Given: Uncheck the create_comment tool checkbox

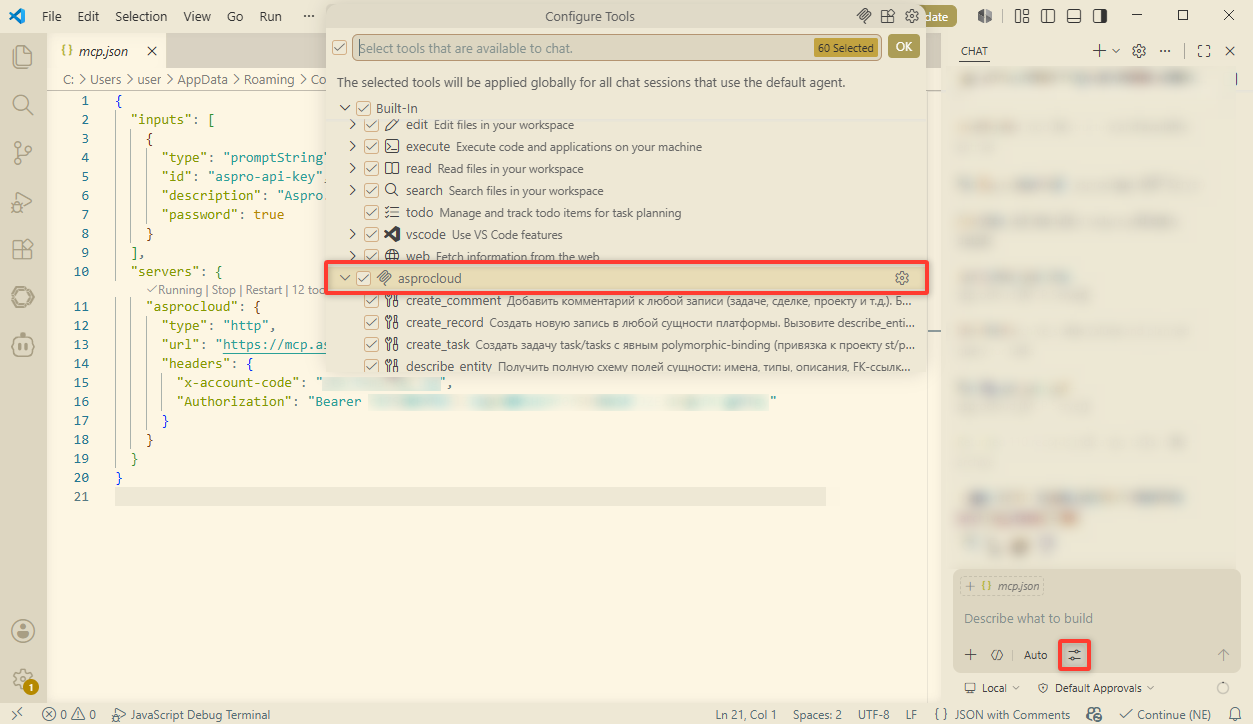Looking at the screenshot, I should point(372,300).
